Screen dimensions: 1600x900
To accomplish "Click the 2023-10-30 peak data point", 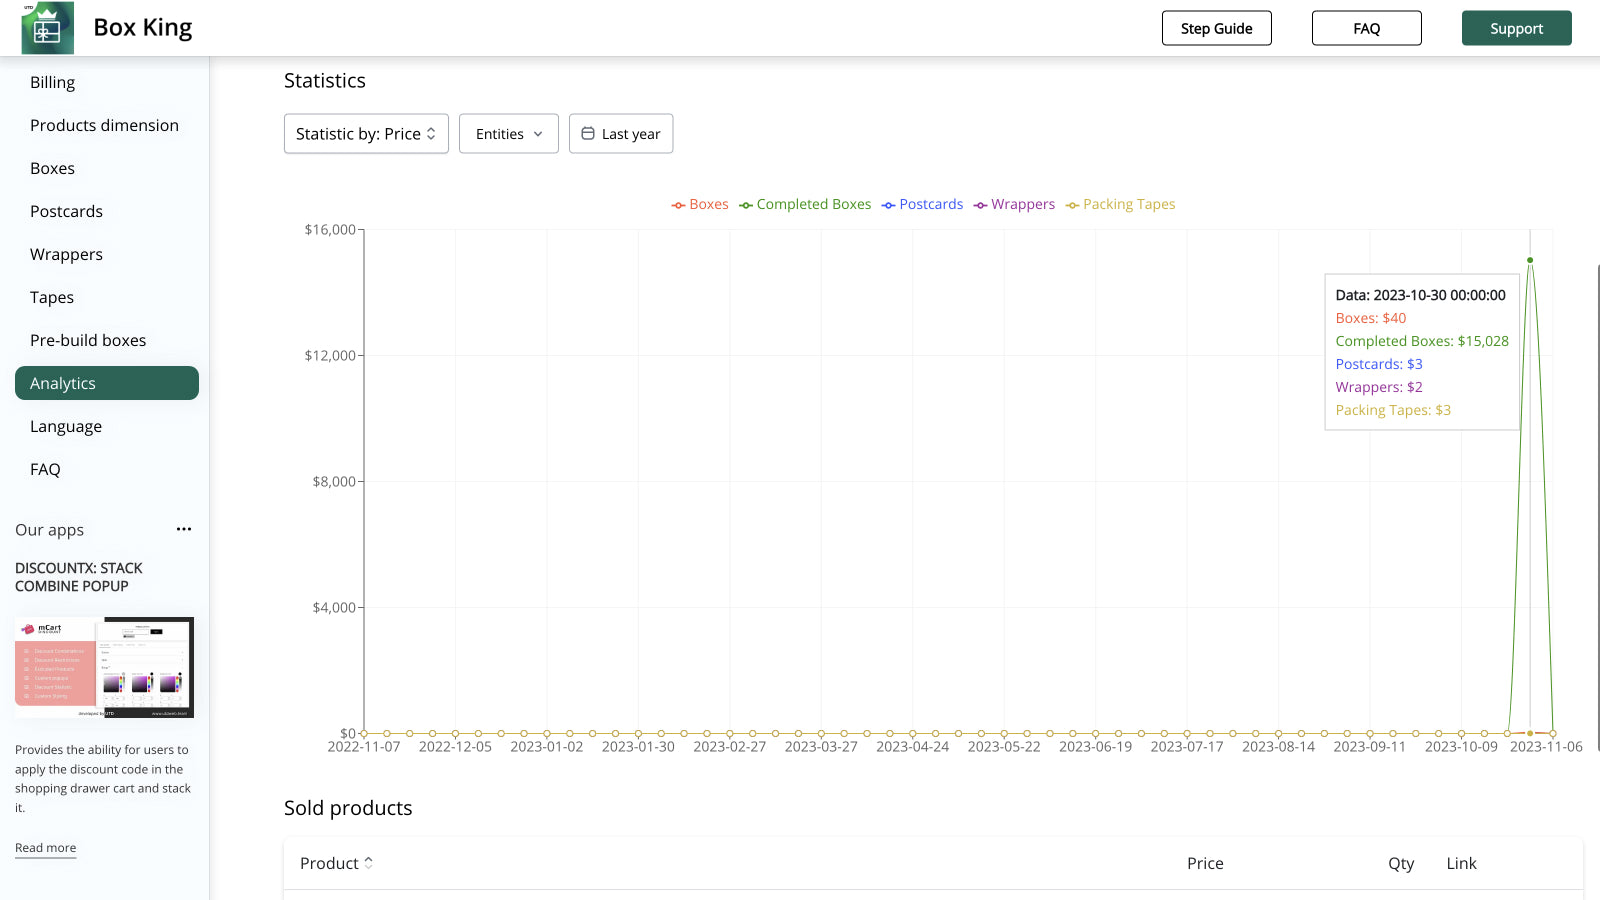I will (1529, 260).
